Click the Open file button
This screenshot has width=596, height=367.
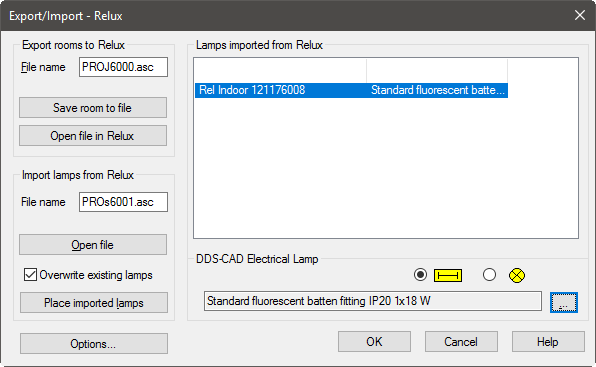click(93, 245)
